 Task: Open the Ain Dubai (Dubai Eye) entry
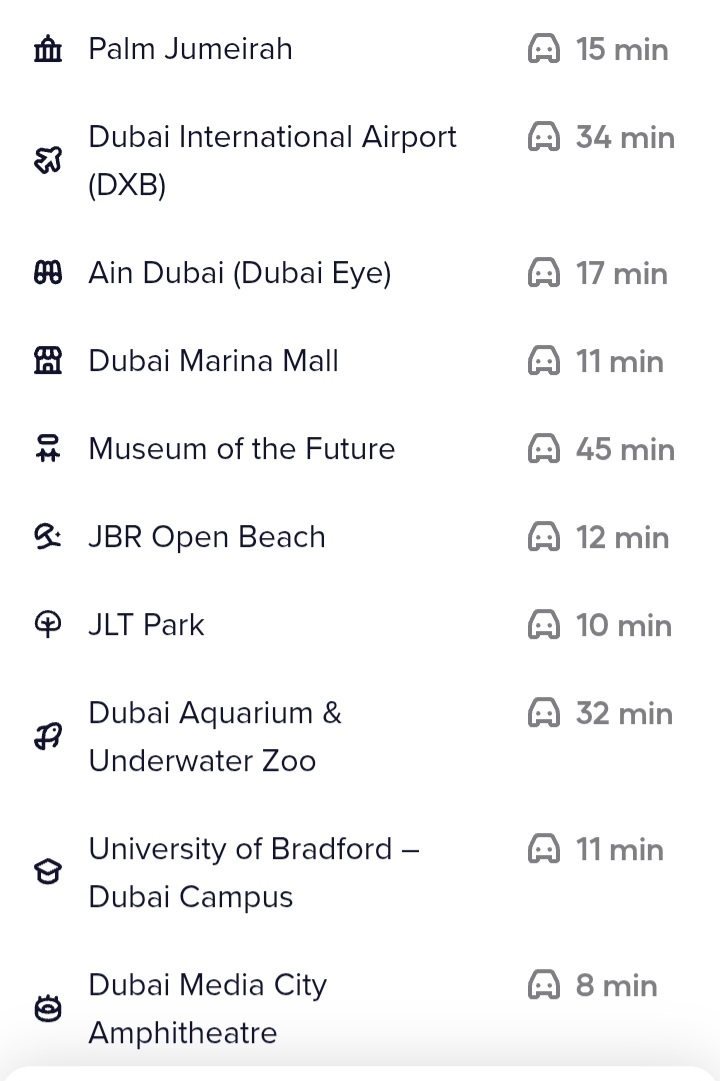point(240,273)
